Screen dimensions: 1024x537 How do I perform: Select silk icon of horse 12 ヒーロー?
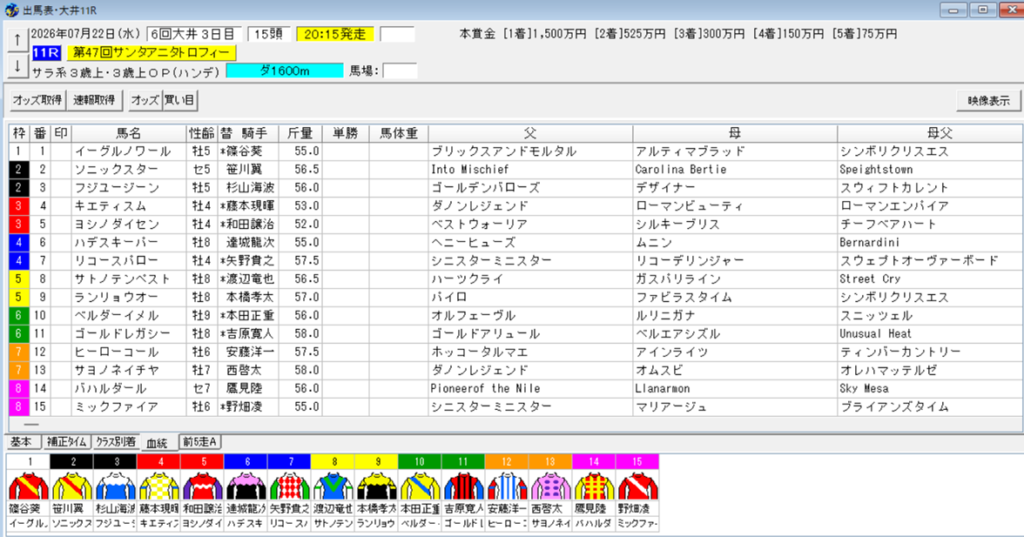[x=507, y=486]
